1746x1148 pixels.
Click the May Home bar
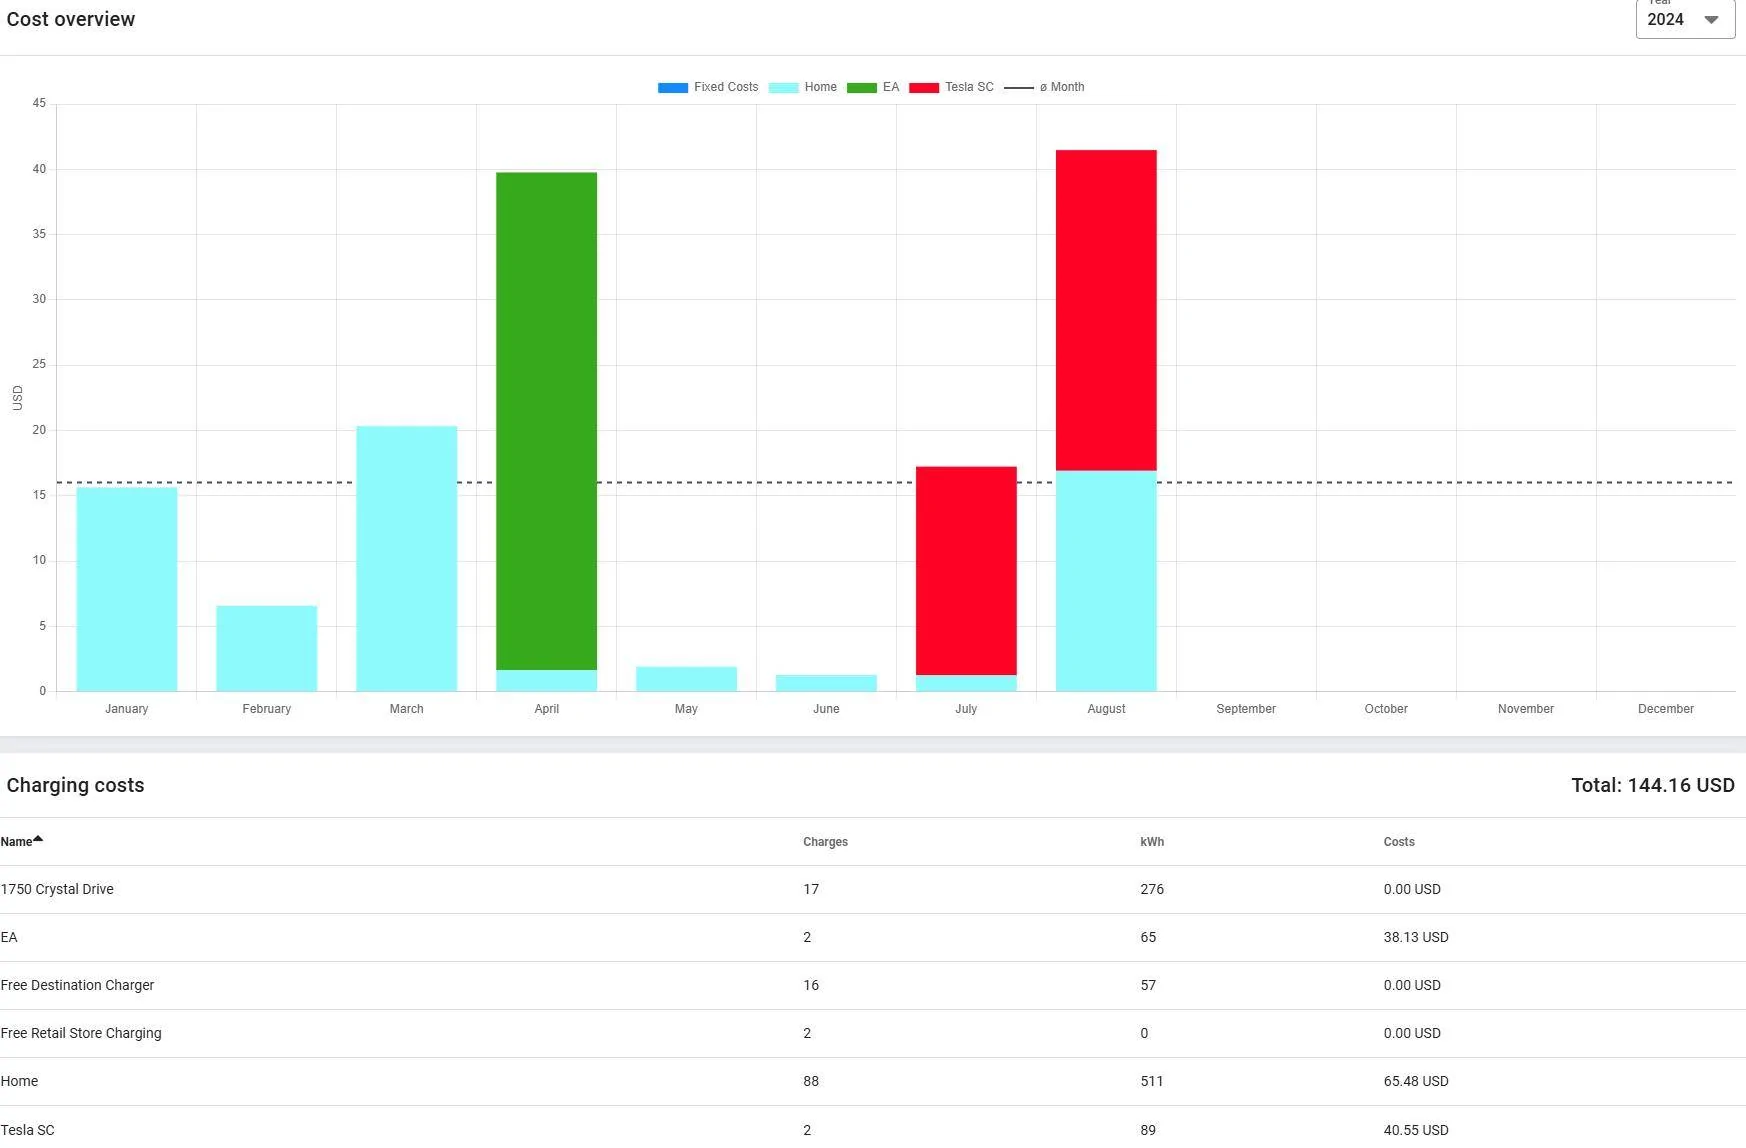pos(687,679)
